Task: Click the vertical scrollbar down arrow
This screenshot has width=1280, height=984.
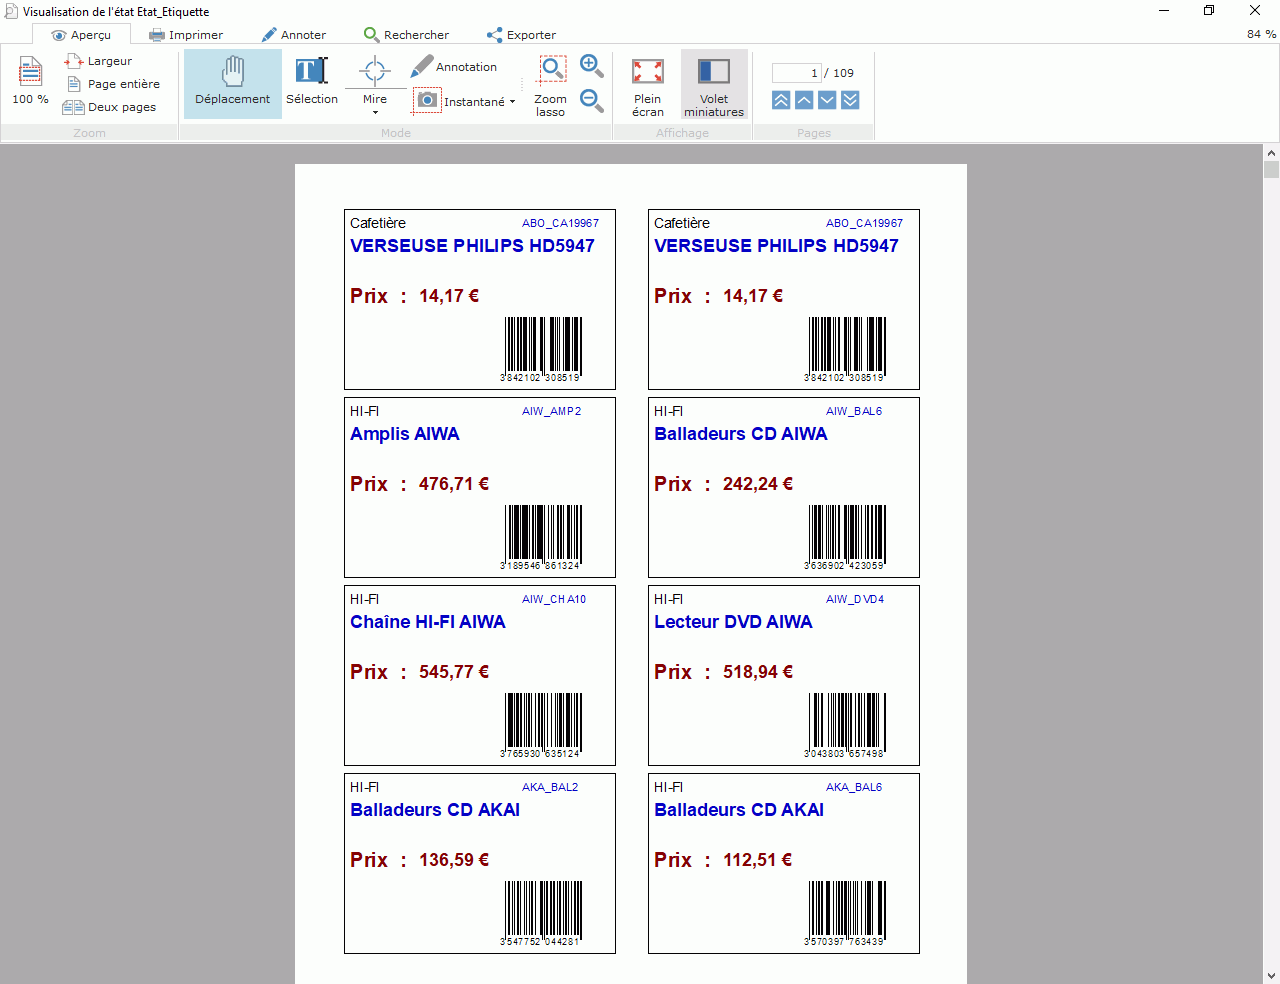Action: [x=1271, y=975]
